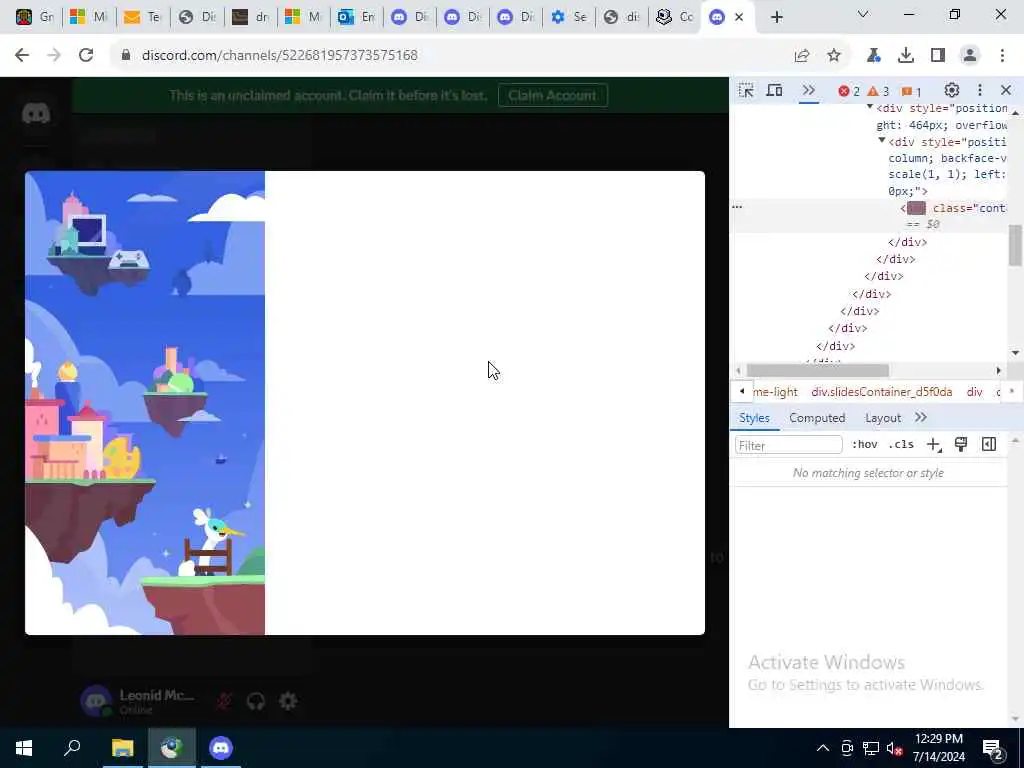
Task: Click the new style rule plus icon
Action: click(934, 445)
